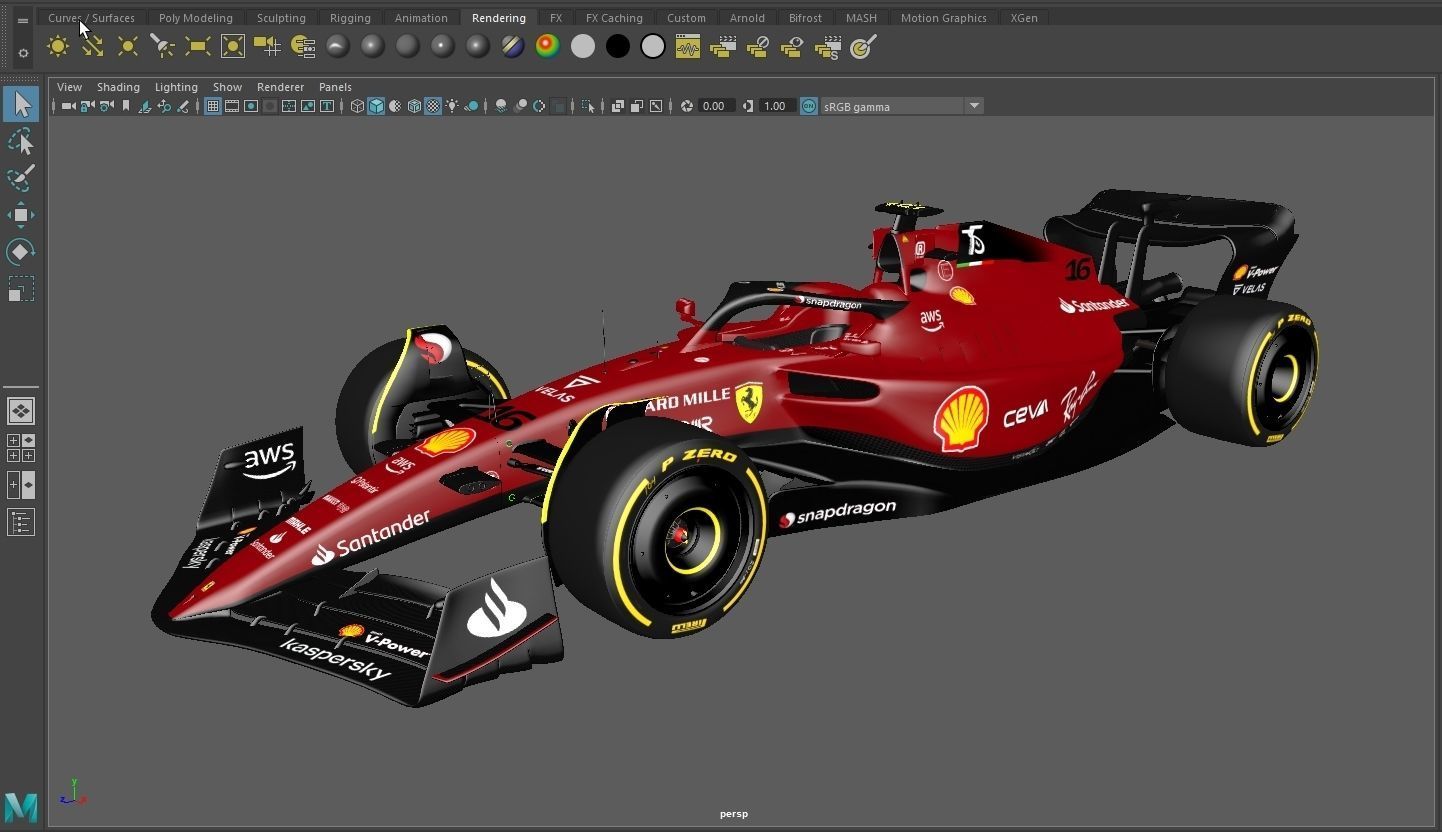This screenshot has height=832, width=1442.
Task: Toggle wireframe on shaded display
Action: (x=414, y=106)
